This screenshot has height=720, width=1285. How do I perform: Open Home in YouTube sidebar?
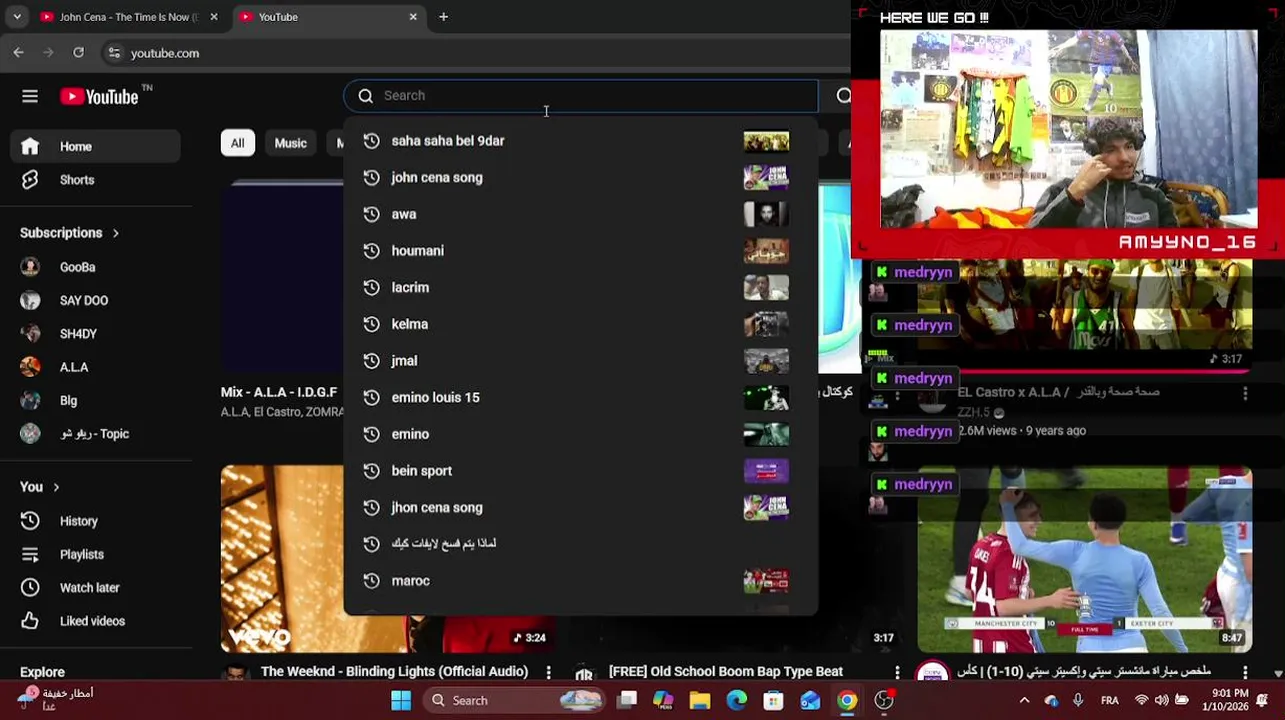tap(96, 146)
